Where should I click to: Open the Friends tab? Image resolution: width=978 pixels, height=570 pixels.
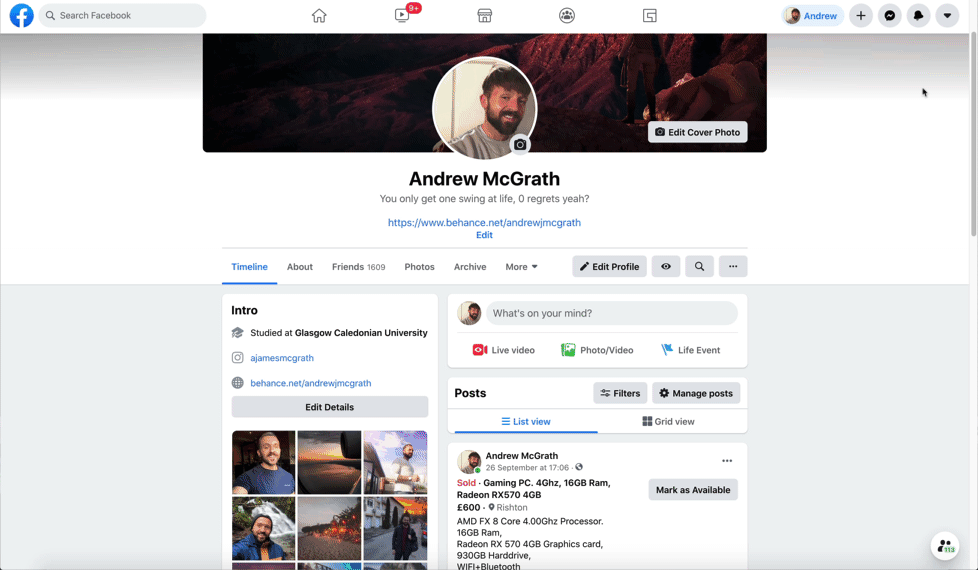pos(358,267)
